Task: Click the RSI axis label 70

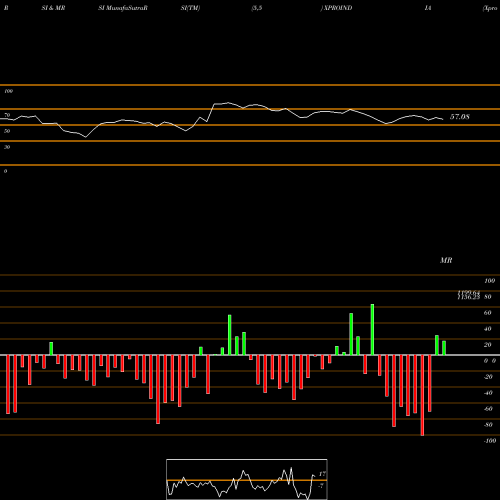Action: (7, 115)
